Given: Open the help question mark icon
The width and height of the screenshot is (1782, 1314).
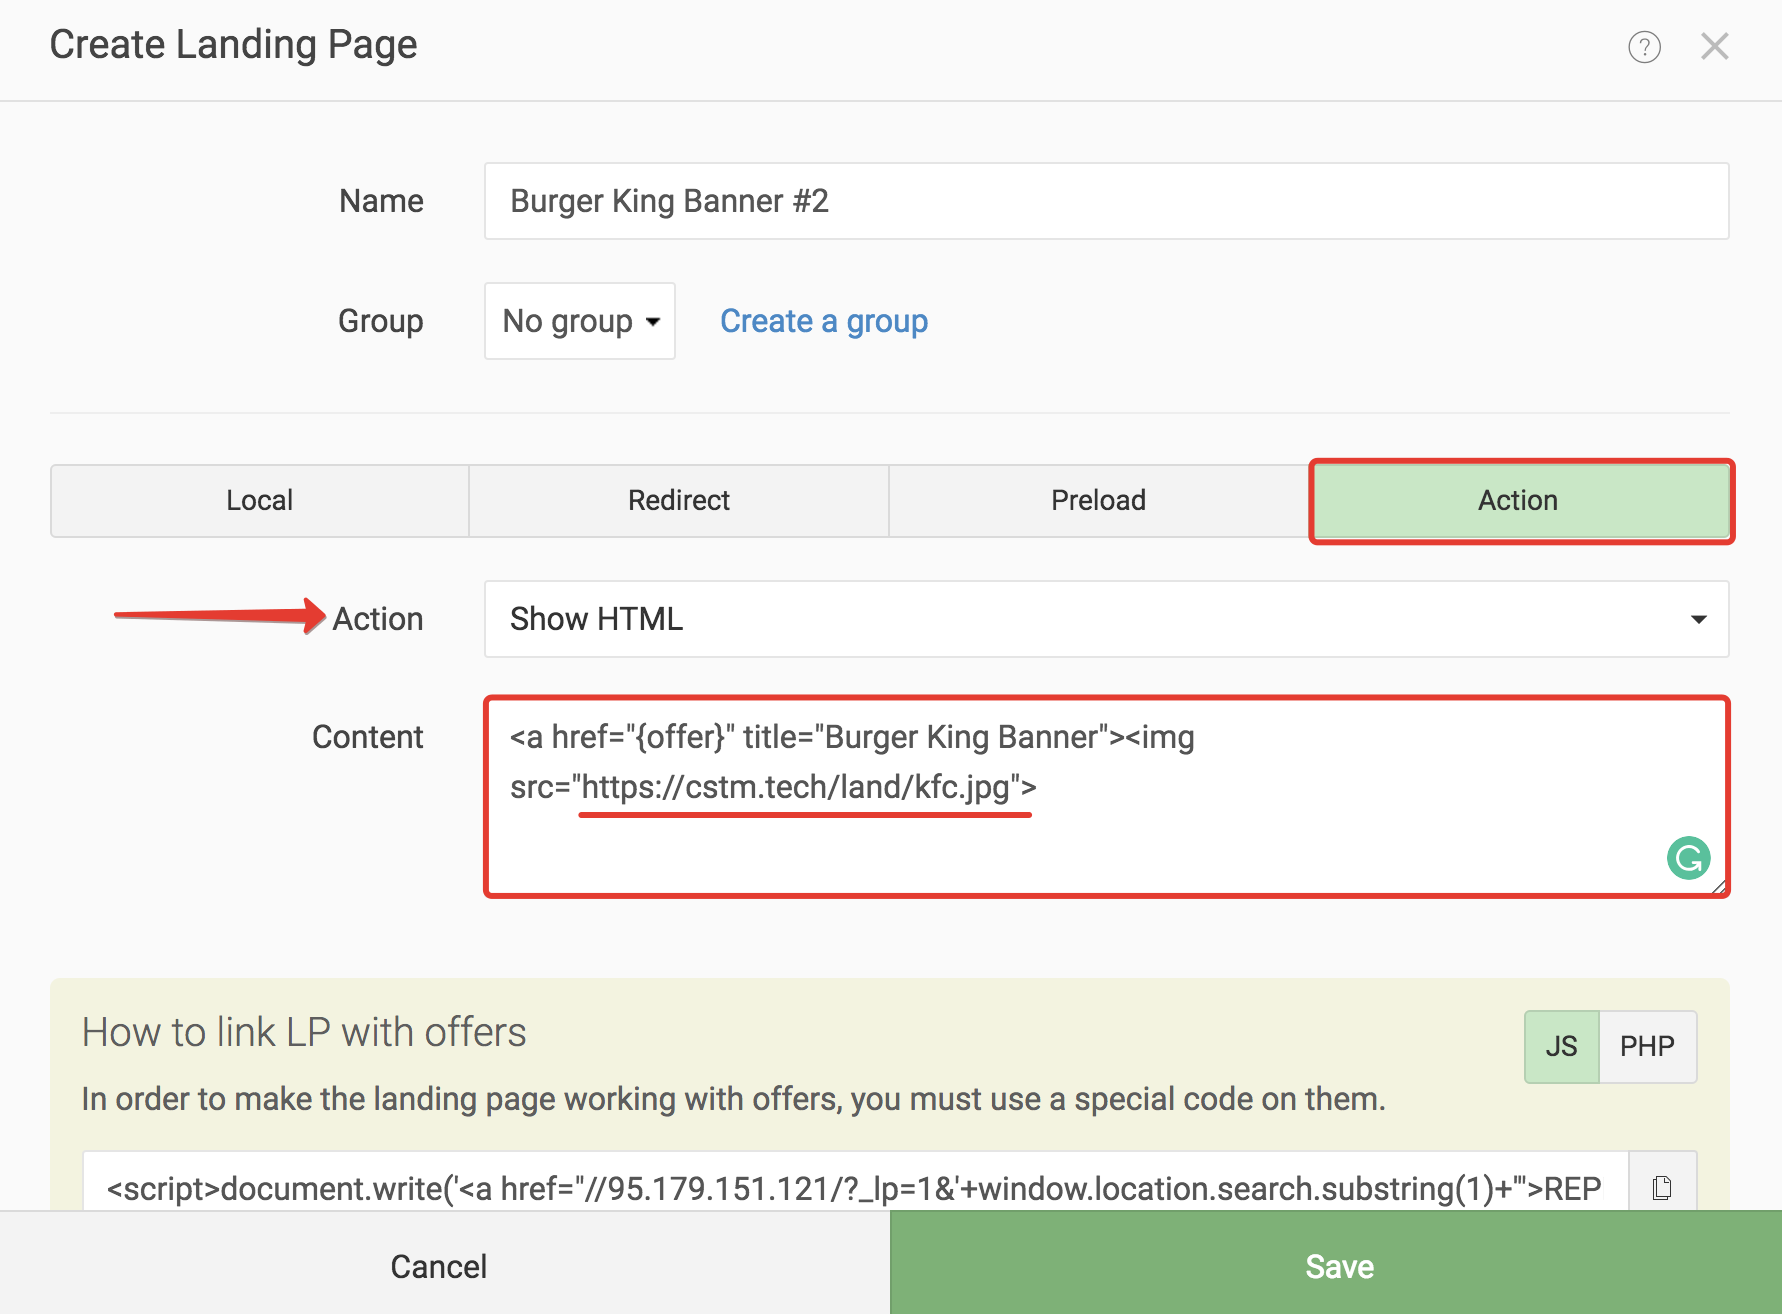Looking at the screenshot, I should pyautogui.click(x=1644, y=46).
